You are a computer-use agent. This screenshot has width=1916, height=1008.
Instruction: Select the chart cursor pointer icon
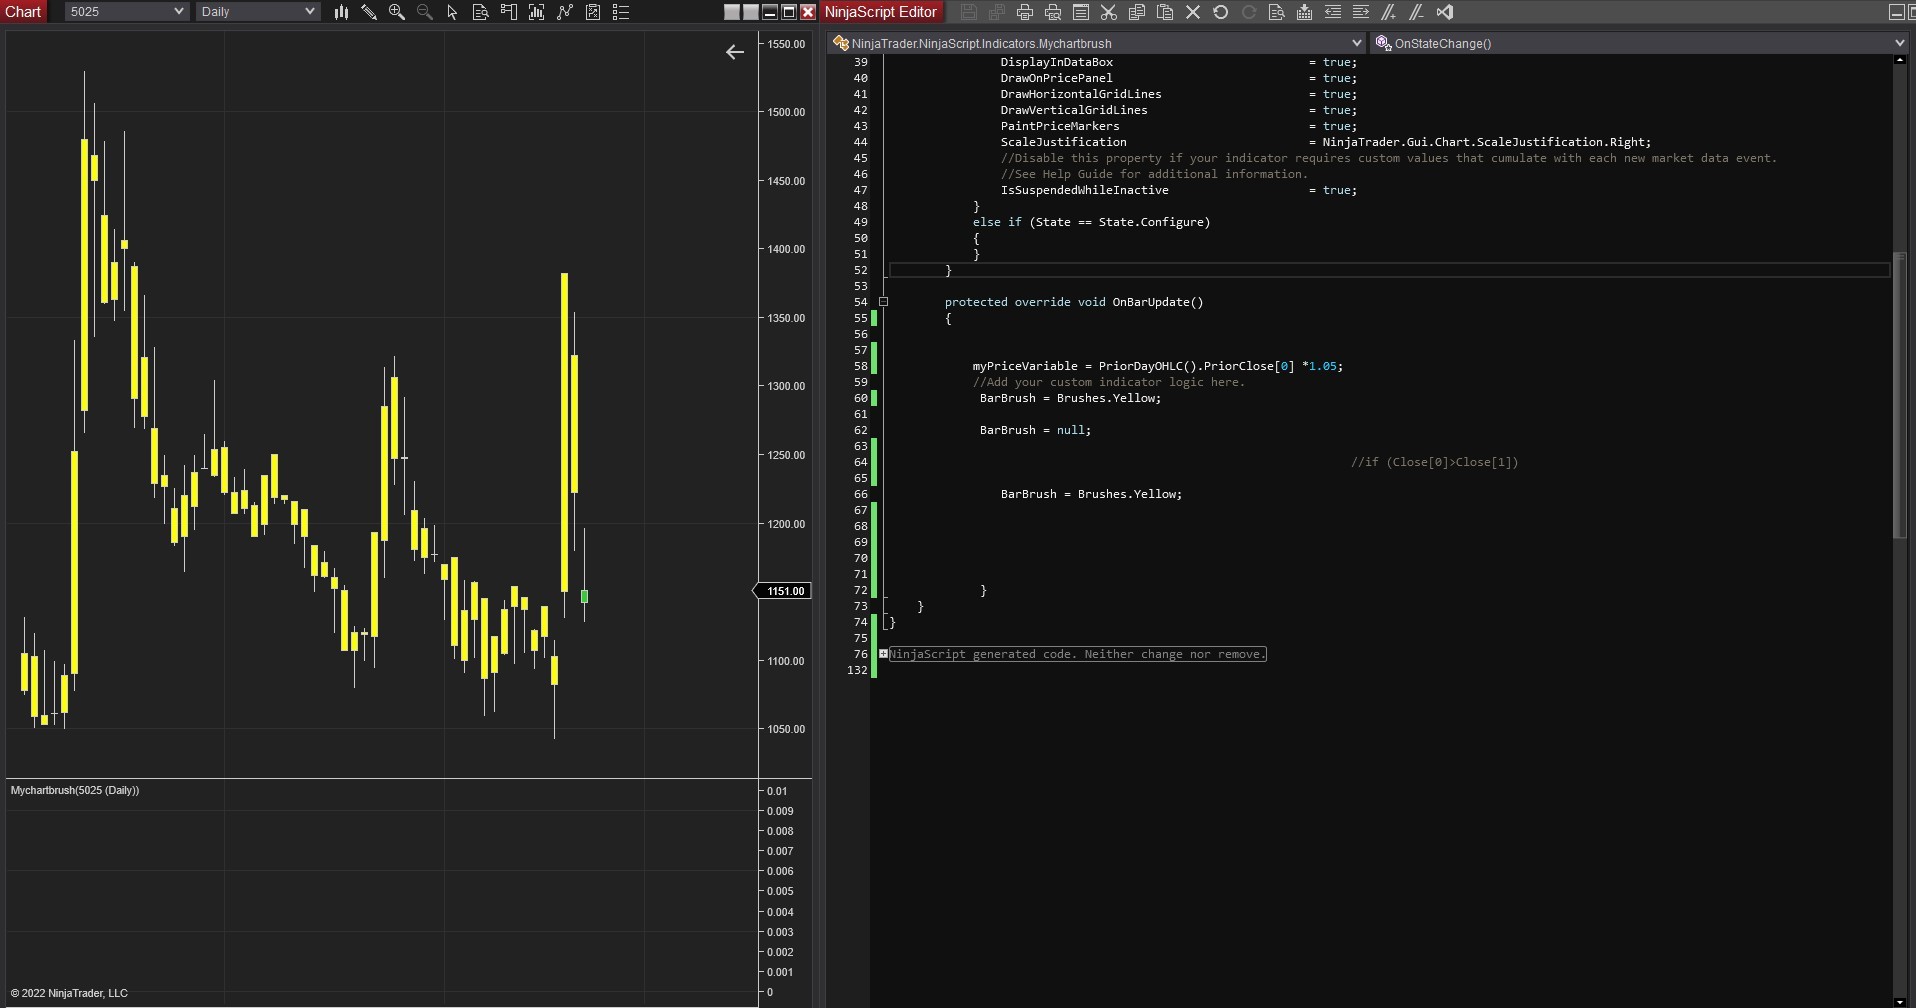(452, 12)
